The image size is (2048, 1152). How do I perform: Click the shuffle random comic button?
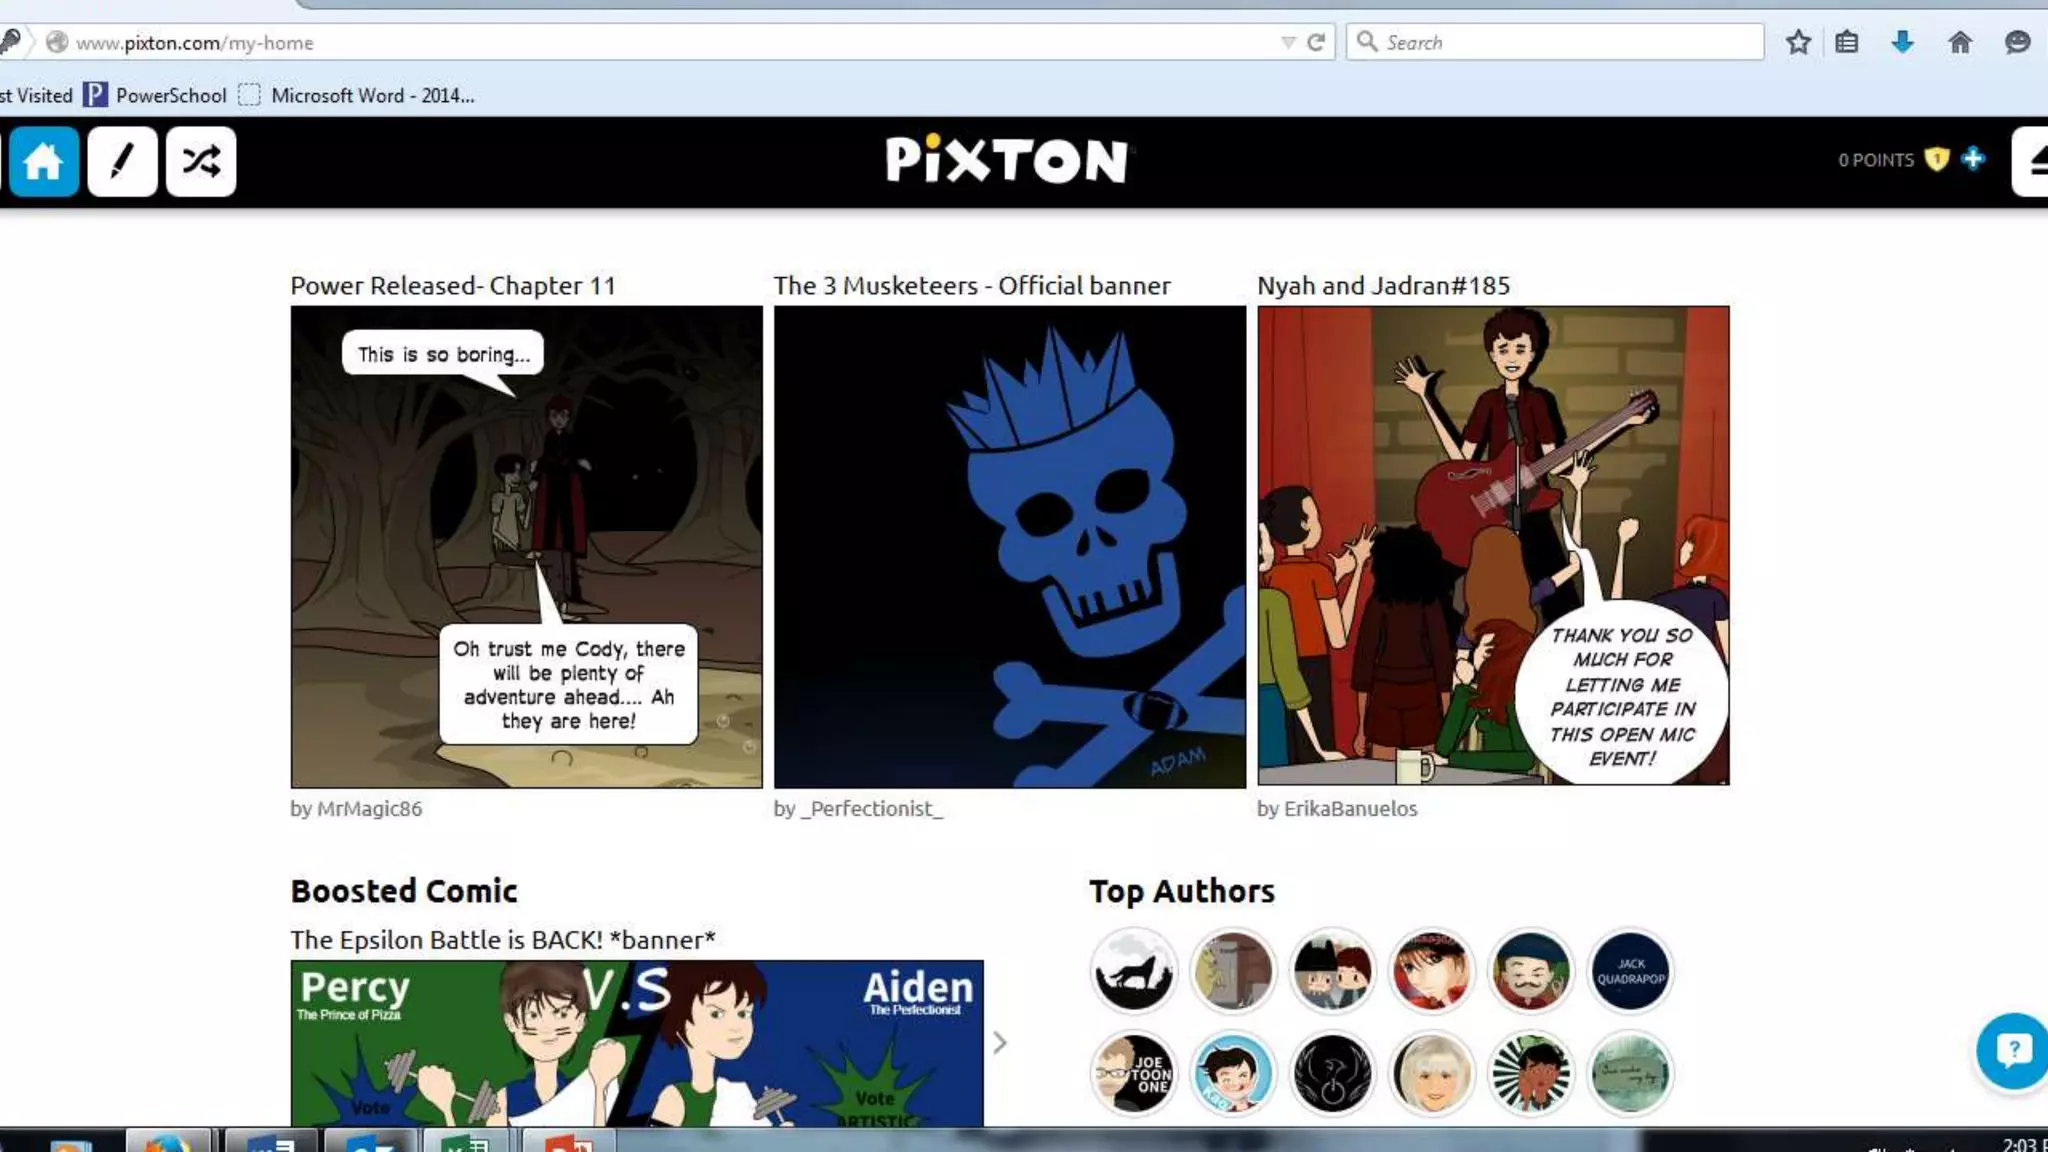201,161
